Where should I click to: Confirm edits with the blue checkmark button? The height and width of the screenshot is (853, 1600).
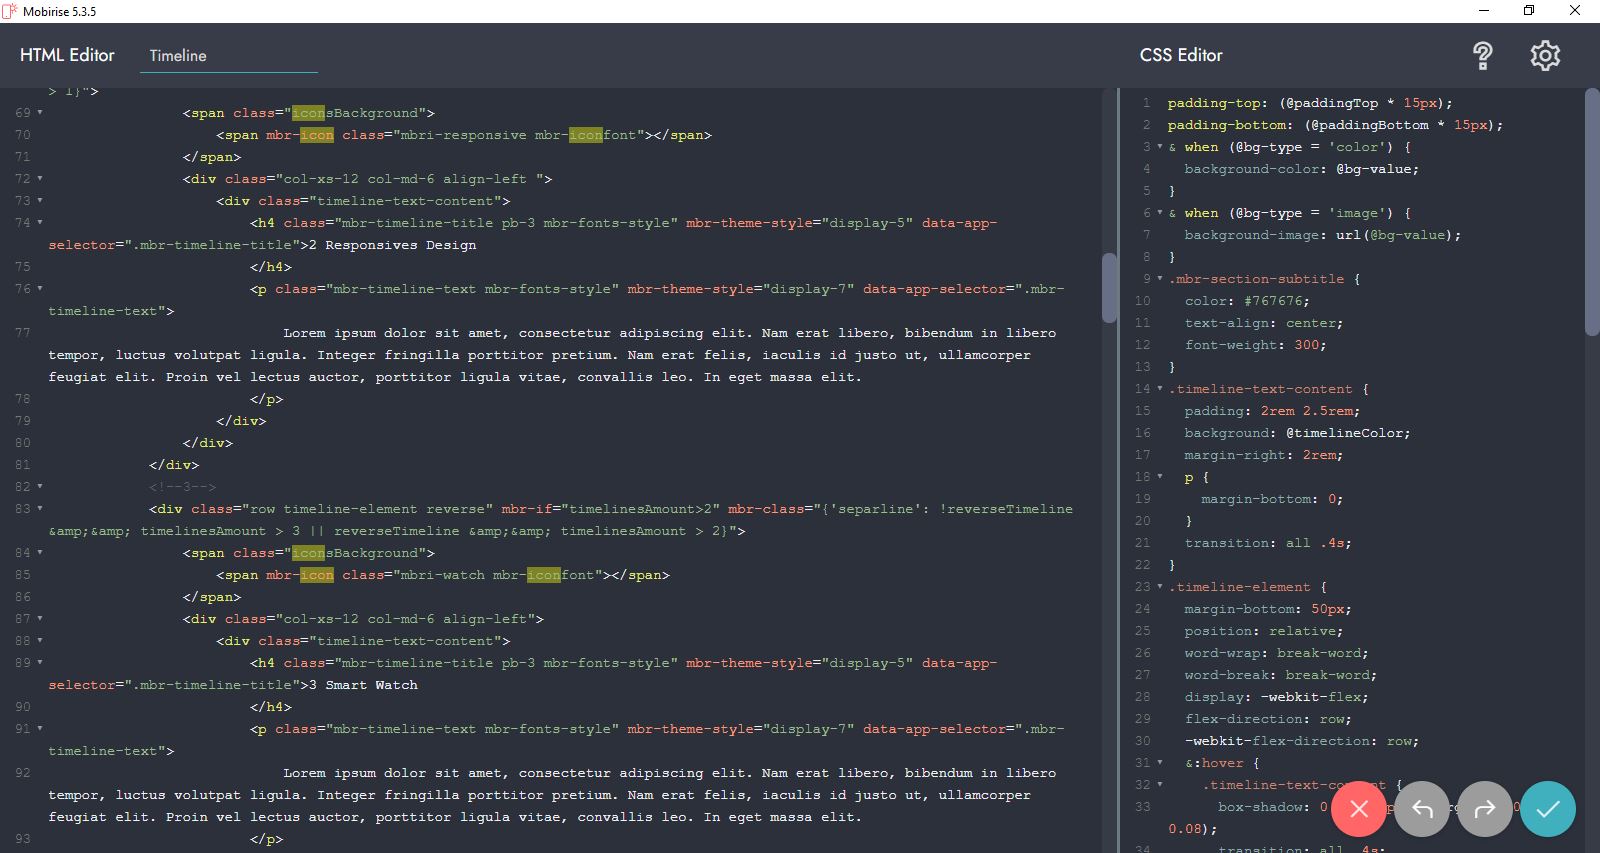pos(1547,809)
